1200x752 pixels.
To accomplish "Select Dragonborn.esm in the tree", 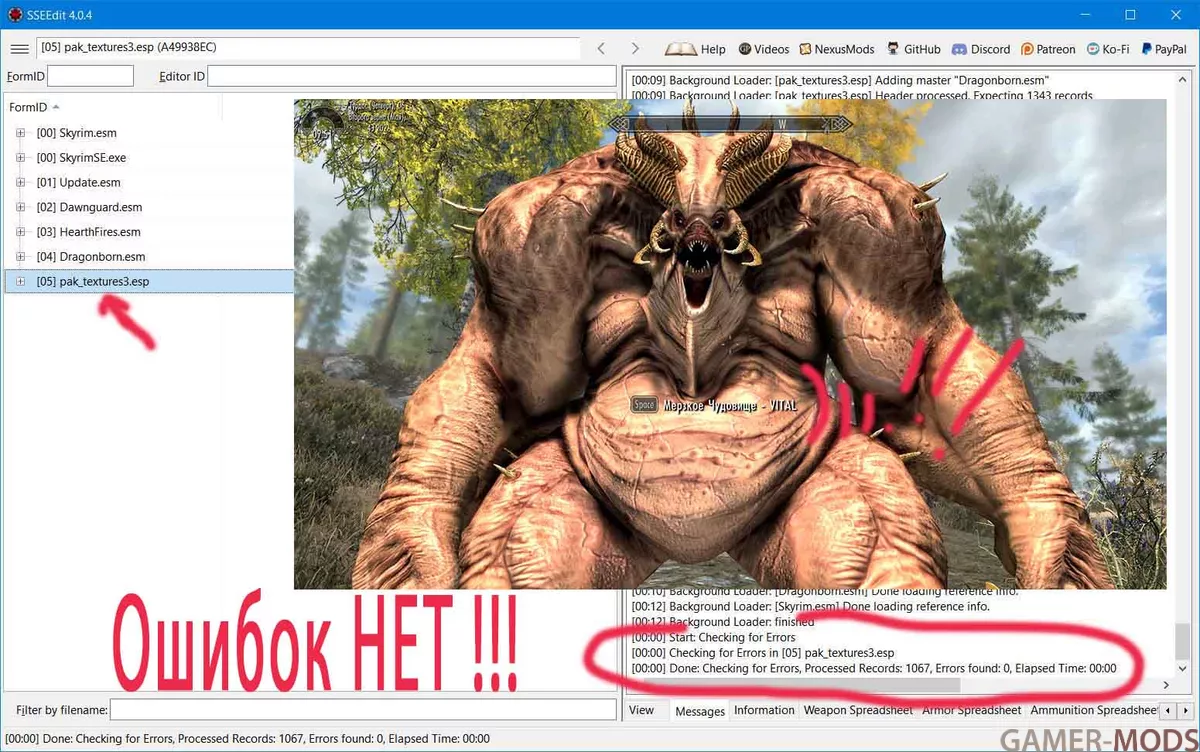I will click(x=91, y=257).
